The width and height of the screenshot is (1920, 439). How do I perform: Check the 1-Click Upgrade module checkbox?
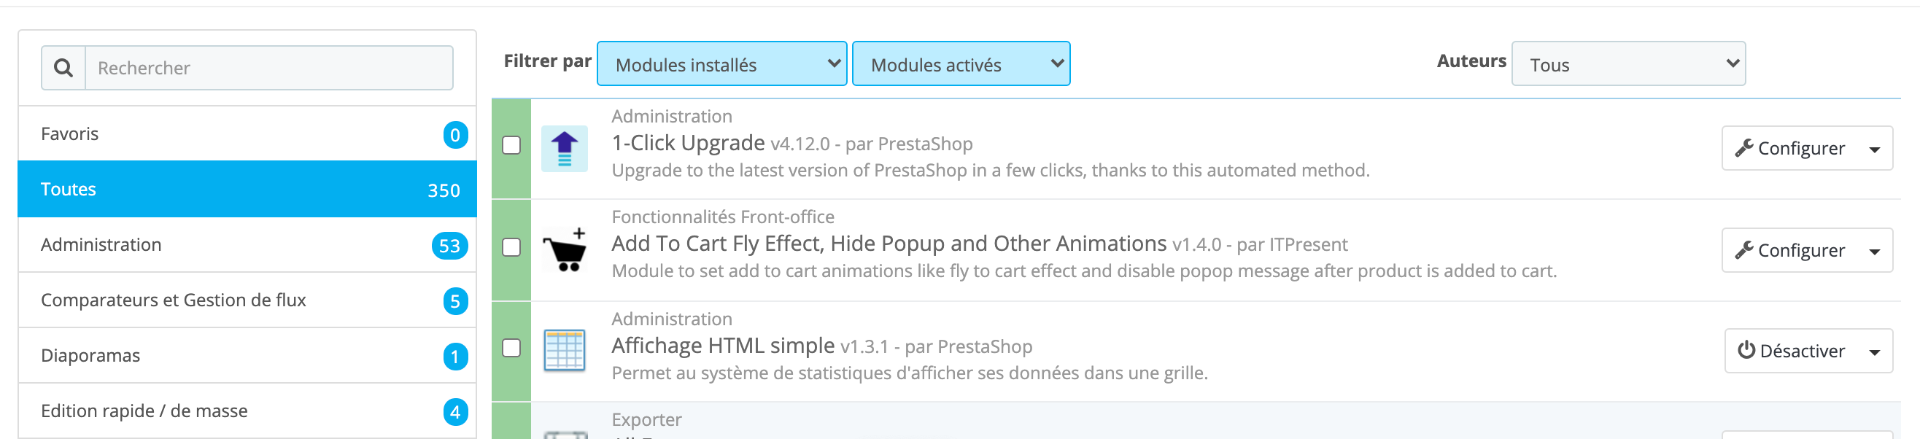pos(511,145)
